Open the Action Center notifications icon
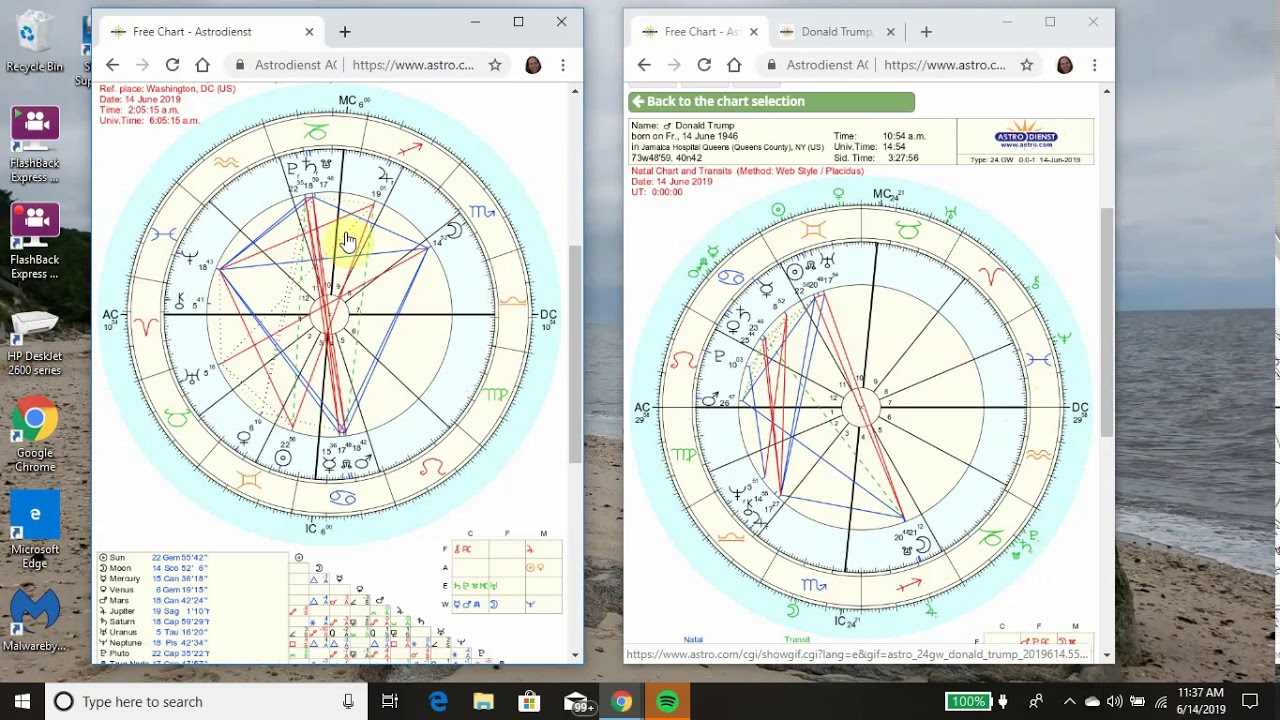Screen dimensions: 1280x720 [x=1250, y=701]
